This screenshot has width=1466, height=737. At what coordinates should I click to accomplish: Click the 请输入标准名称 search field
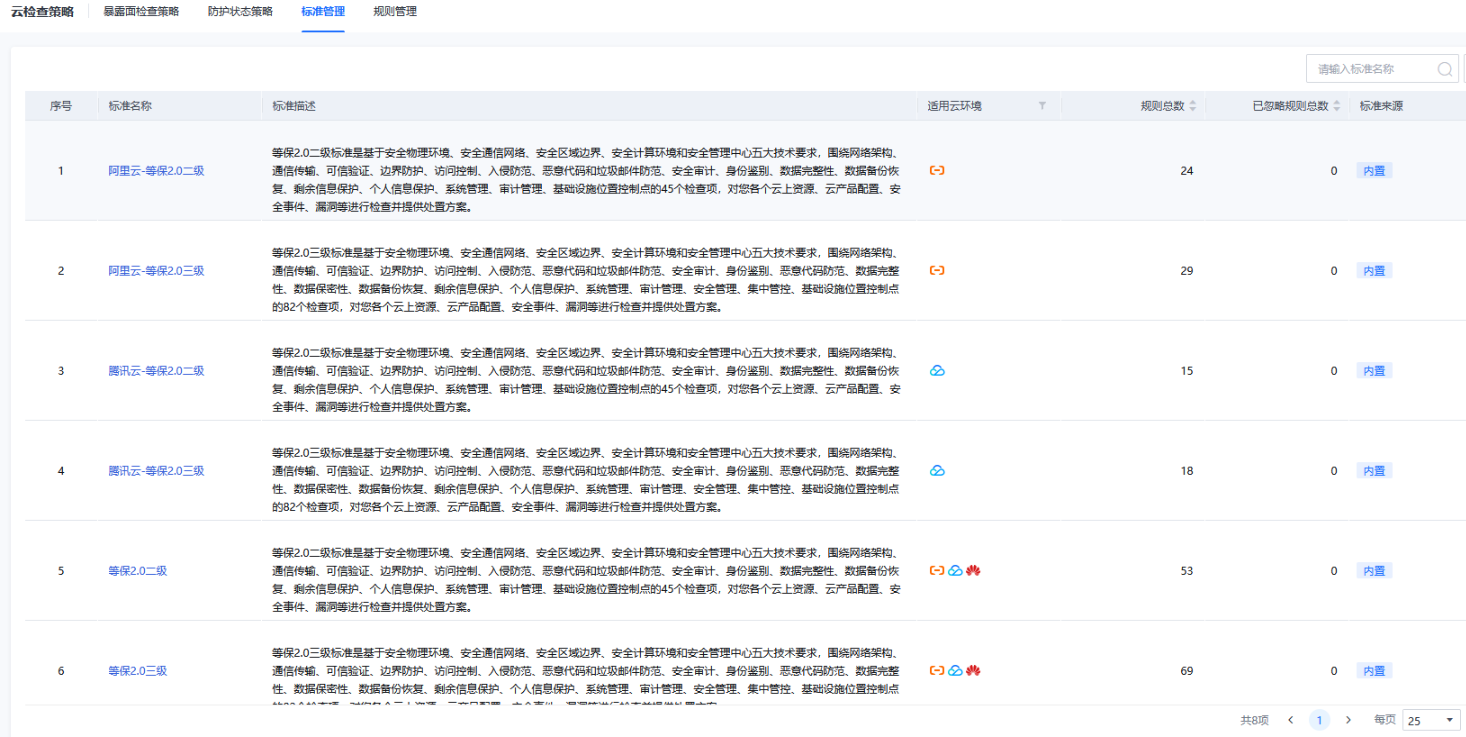coord(1370,69)
